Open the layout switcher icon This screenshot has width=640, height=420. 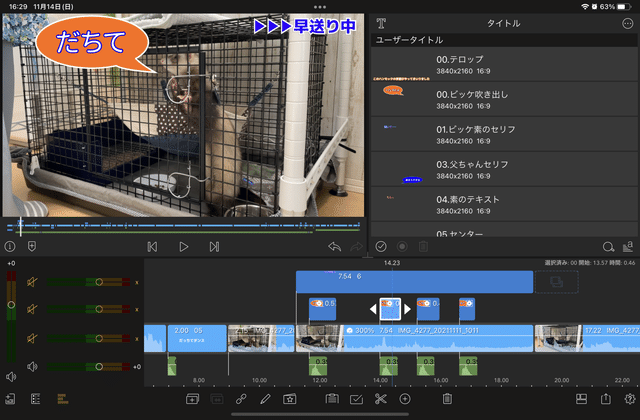(581, 399)
